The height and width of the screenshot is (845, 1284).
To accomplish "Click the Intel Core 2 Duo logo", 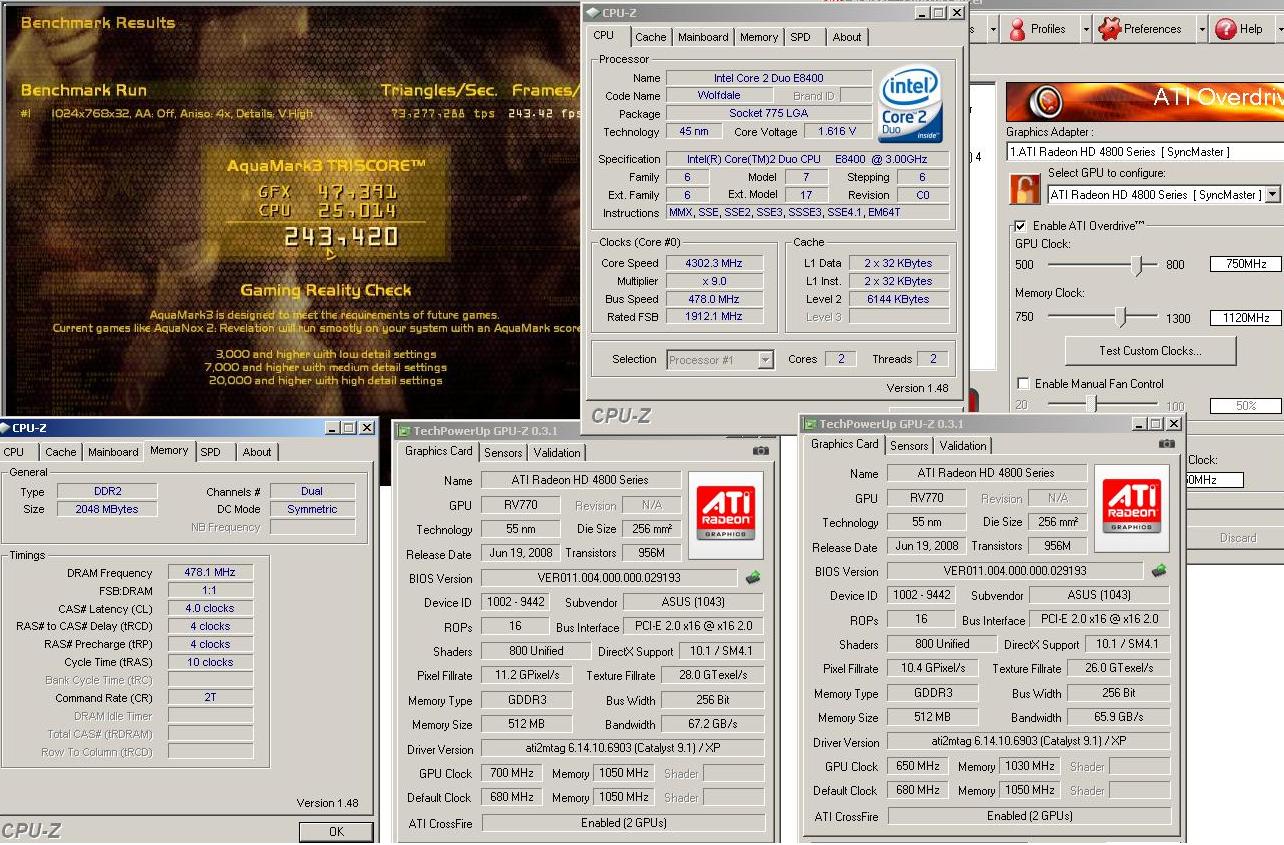I will [x=910, y=103].
